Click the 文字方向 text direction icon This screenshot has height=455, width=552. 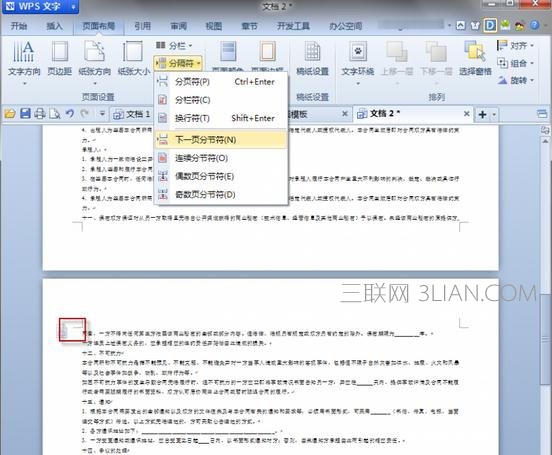tap(24, 52)
